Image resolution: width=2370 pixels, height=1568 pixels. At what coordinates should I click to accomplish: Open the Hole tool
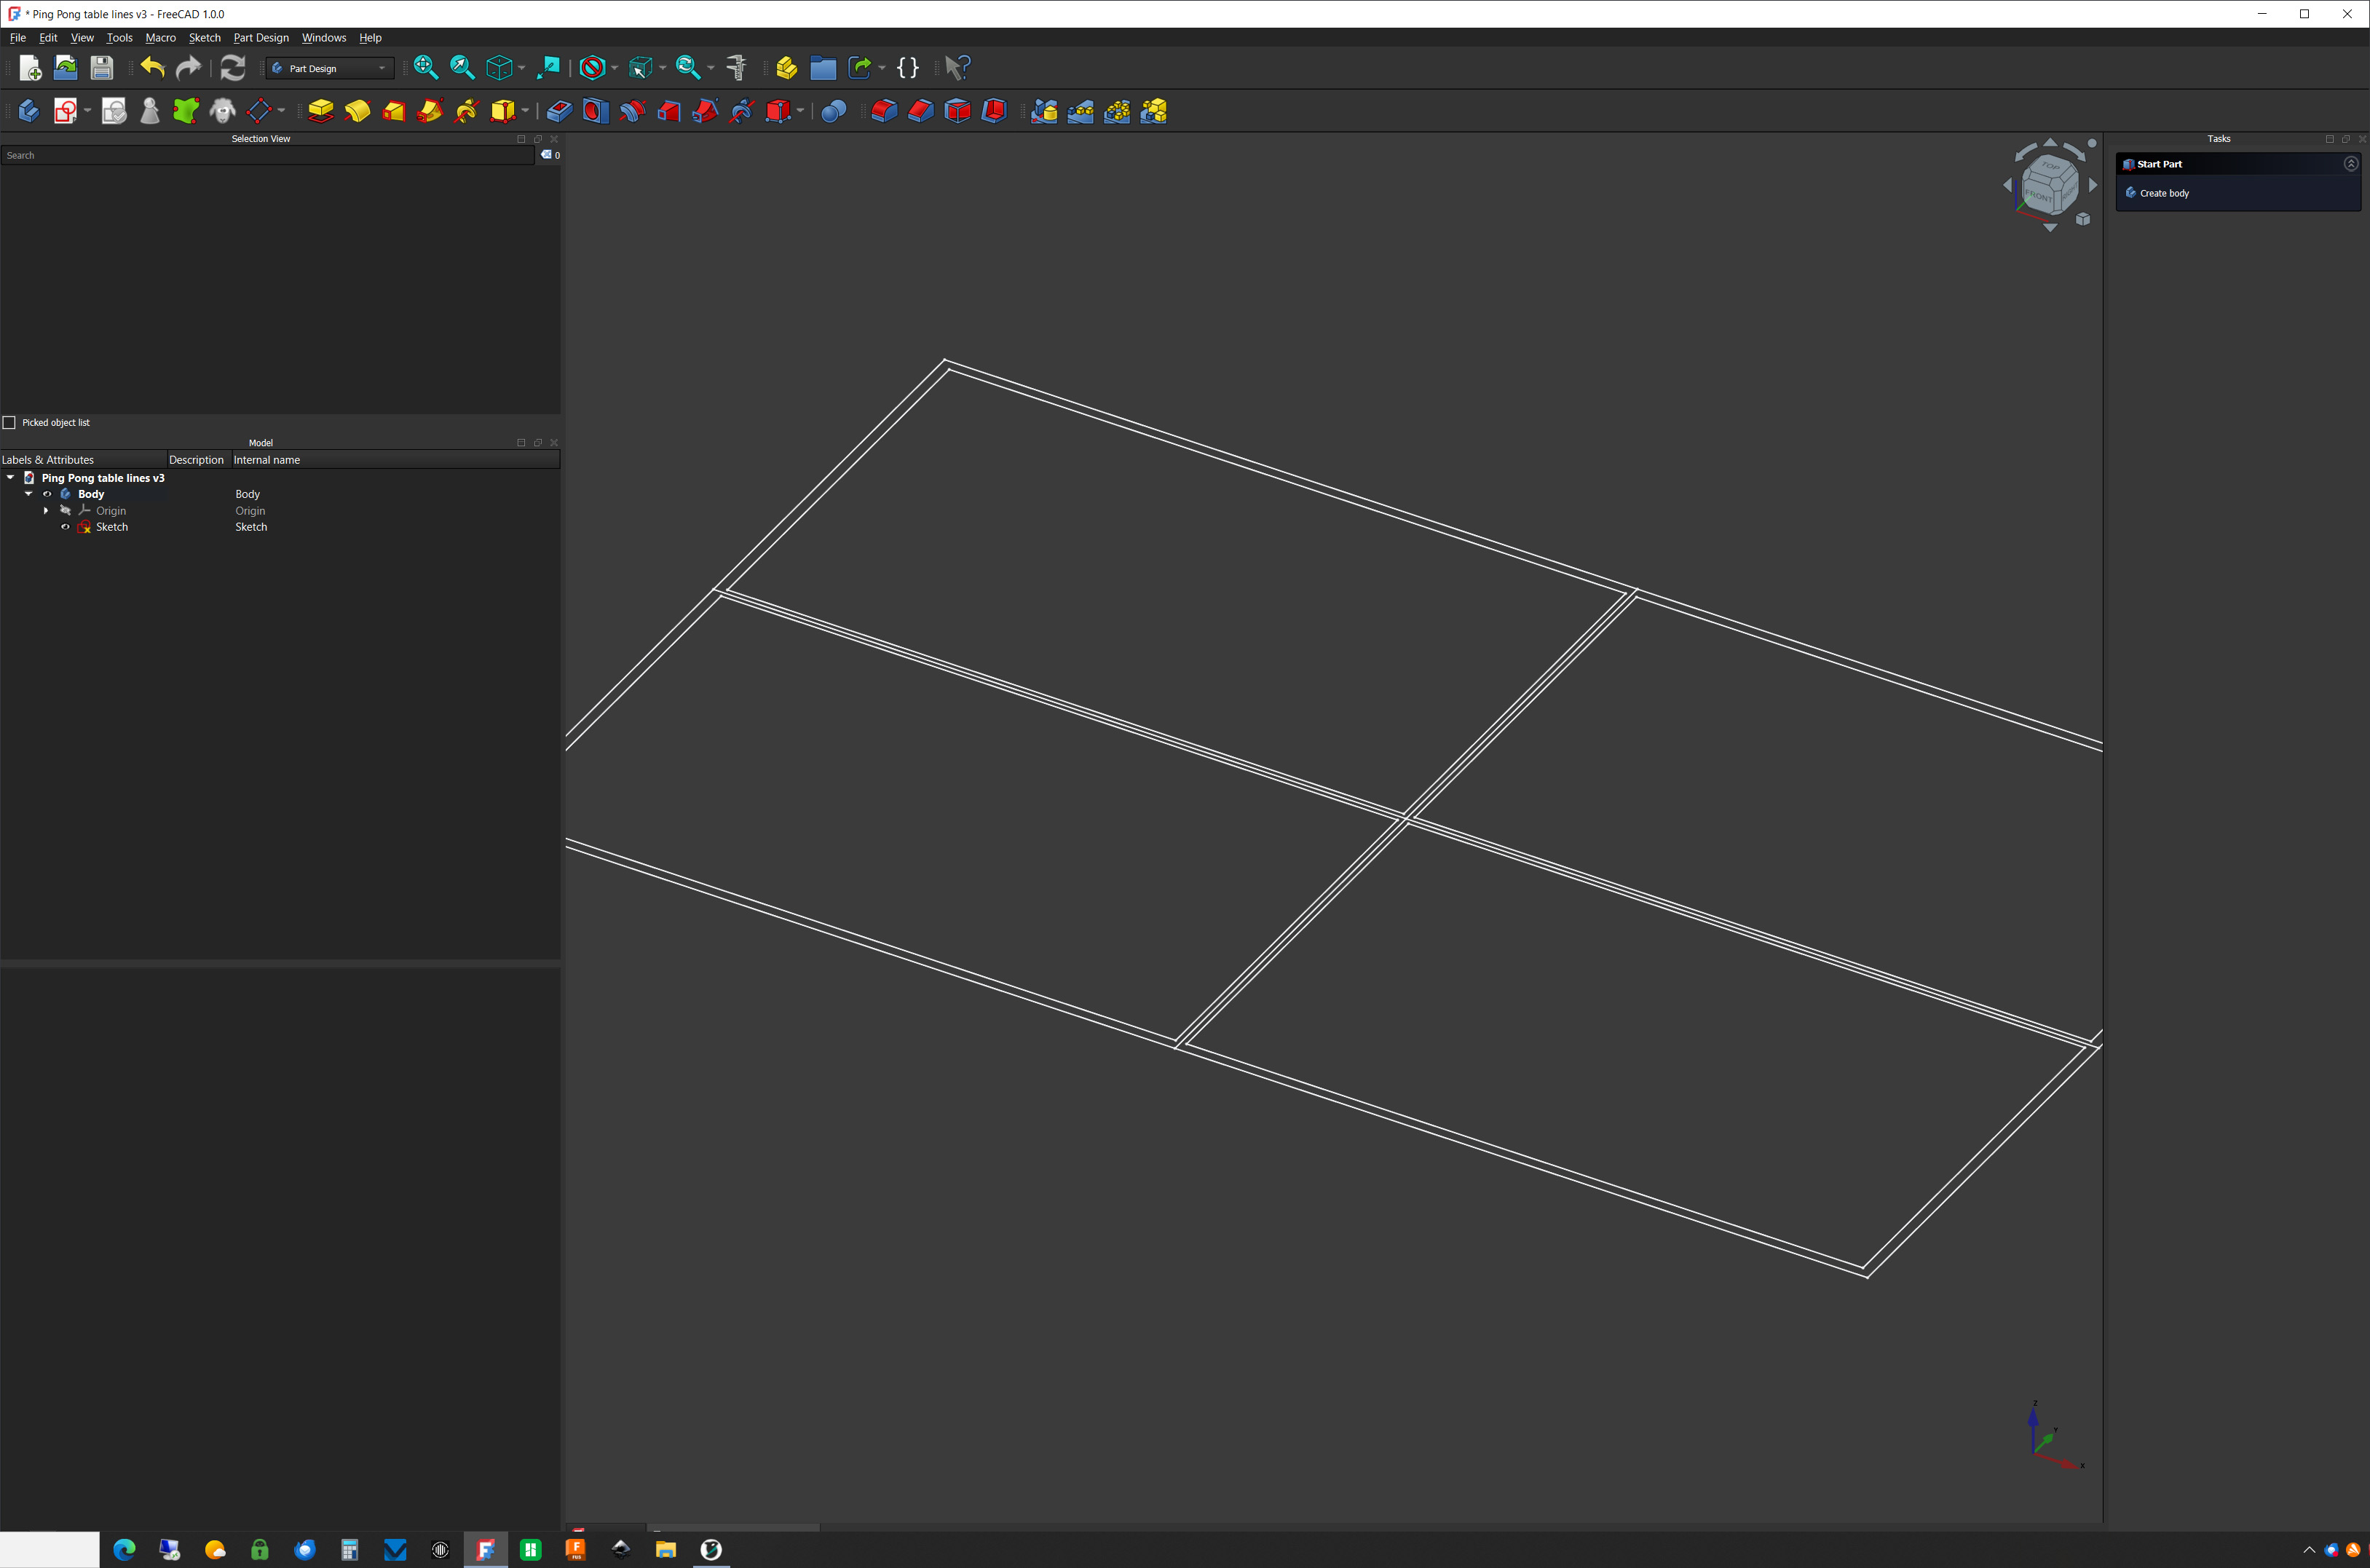595,111
